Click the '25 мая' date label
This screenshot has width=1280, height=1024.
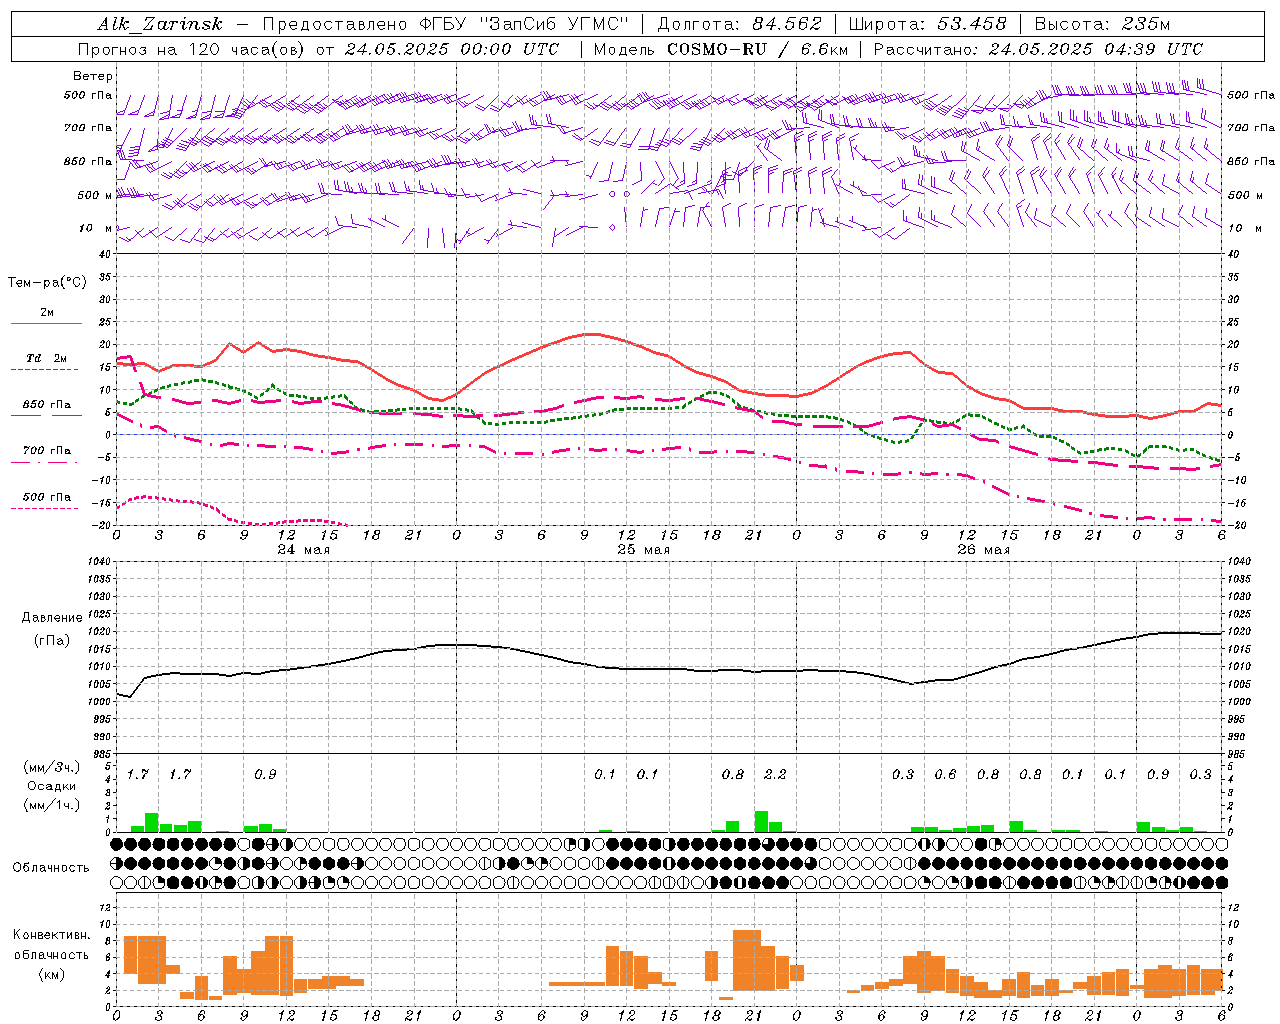[x=644, y=550]
